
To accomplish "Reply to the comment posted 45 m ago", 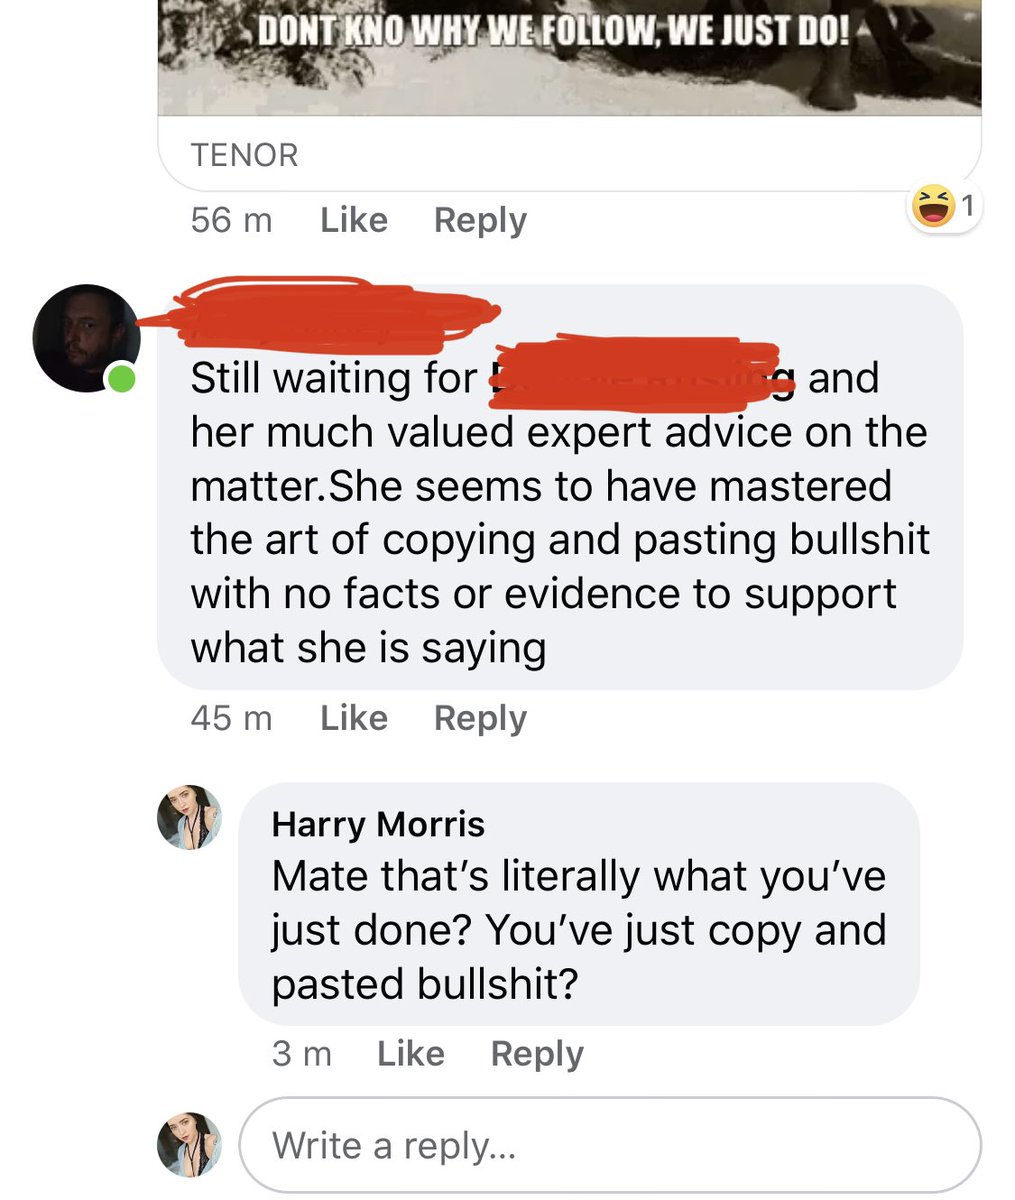I will point(480,719).
